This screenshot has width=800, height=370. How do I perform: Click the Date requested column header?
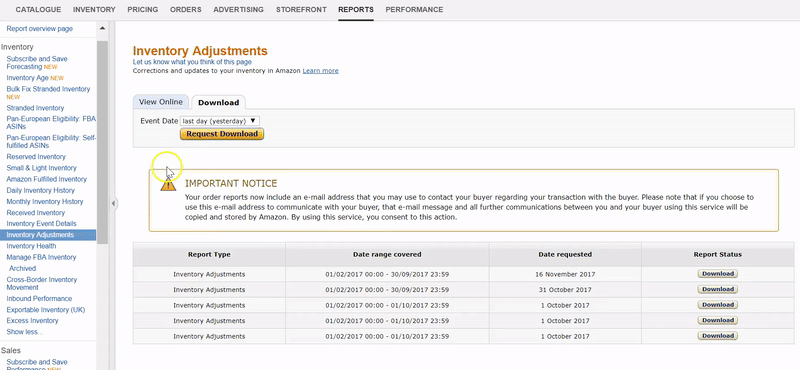point(565,254)
